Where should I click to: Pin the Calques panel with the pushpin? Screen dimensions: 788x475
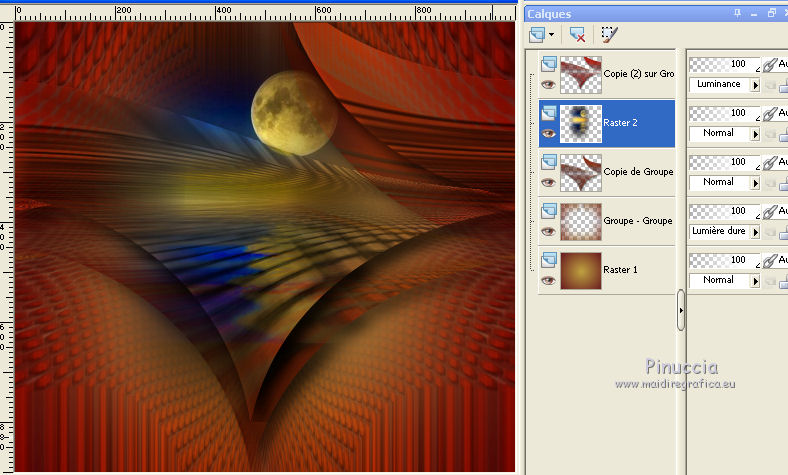(737, 14)
